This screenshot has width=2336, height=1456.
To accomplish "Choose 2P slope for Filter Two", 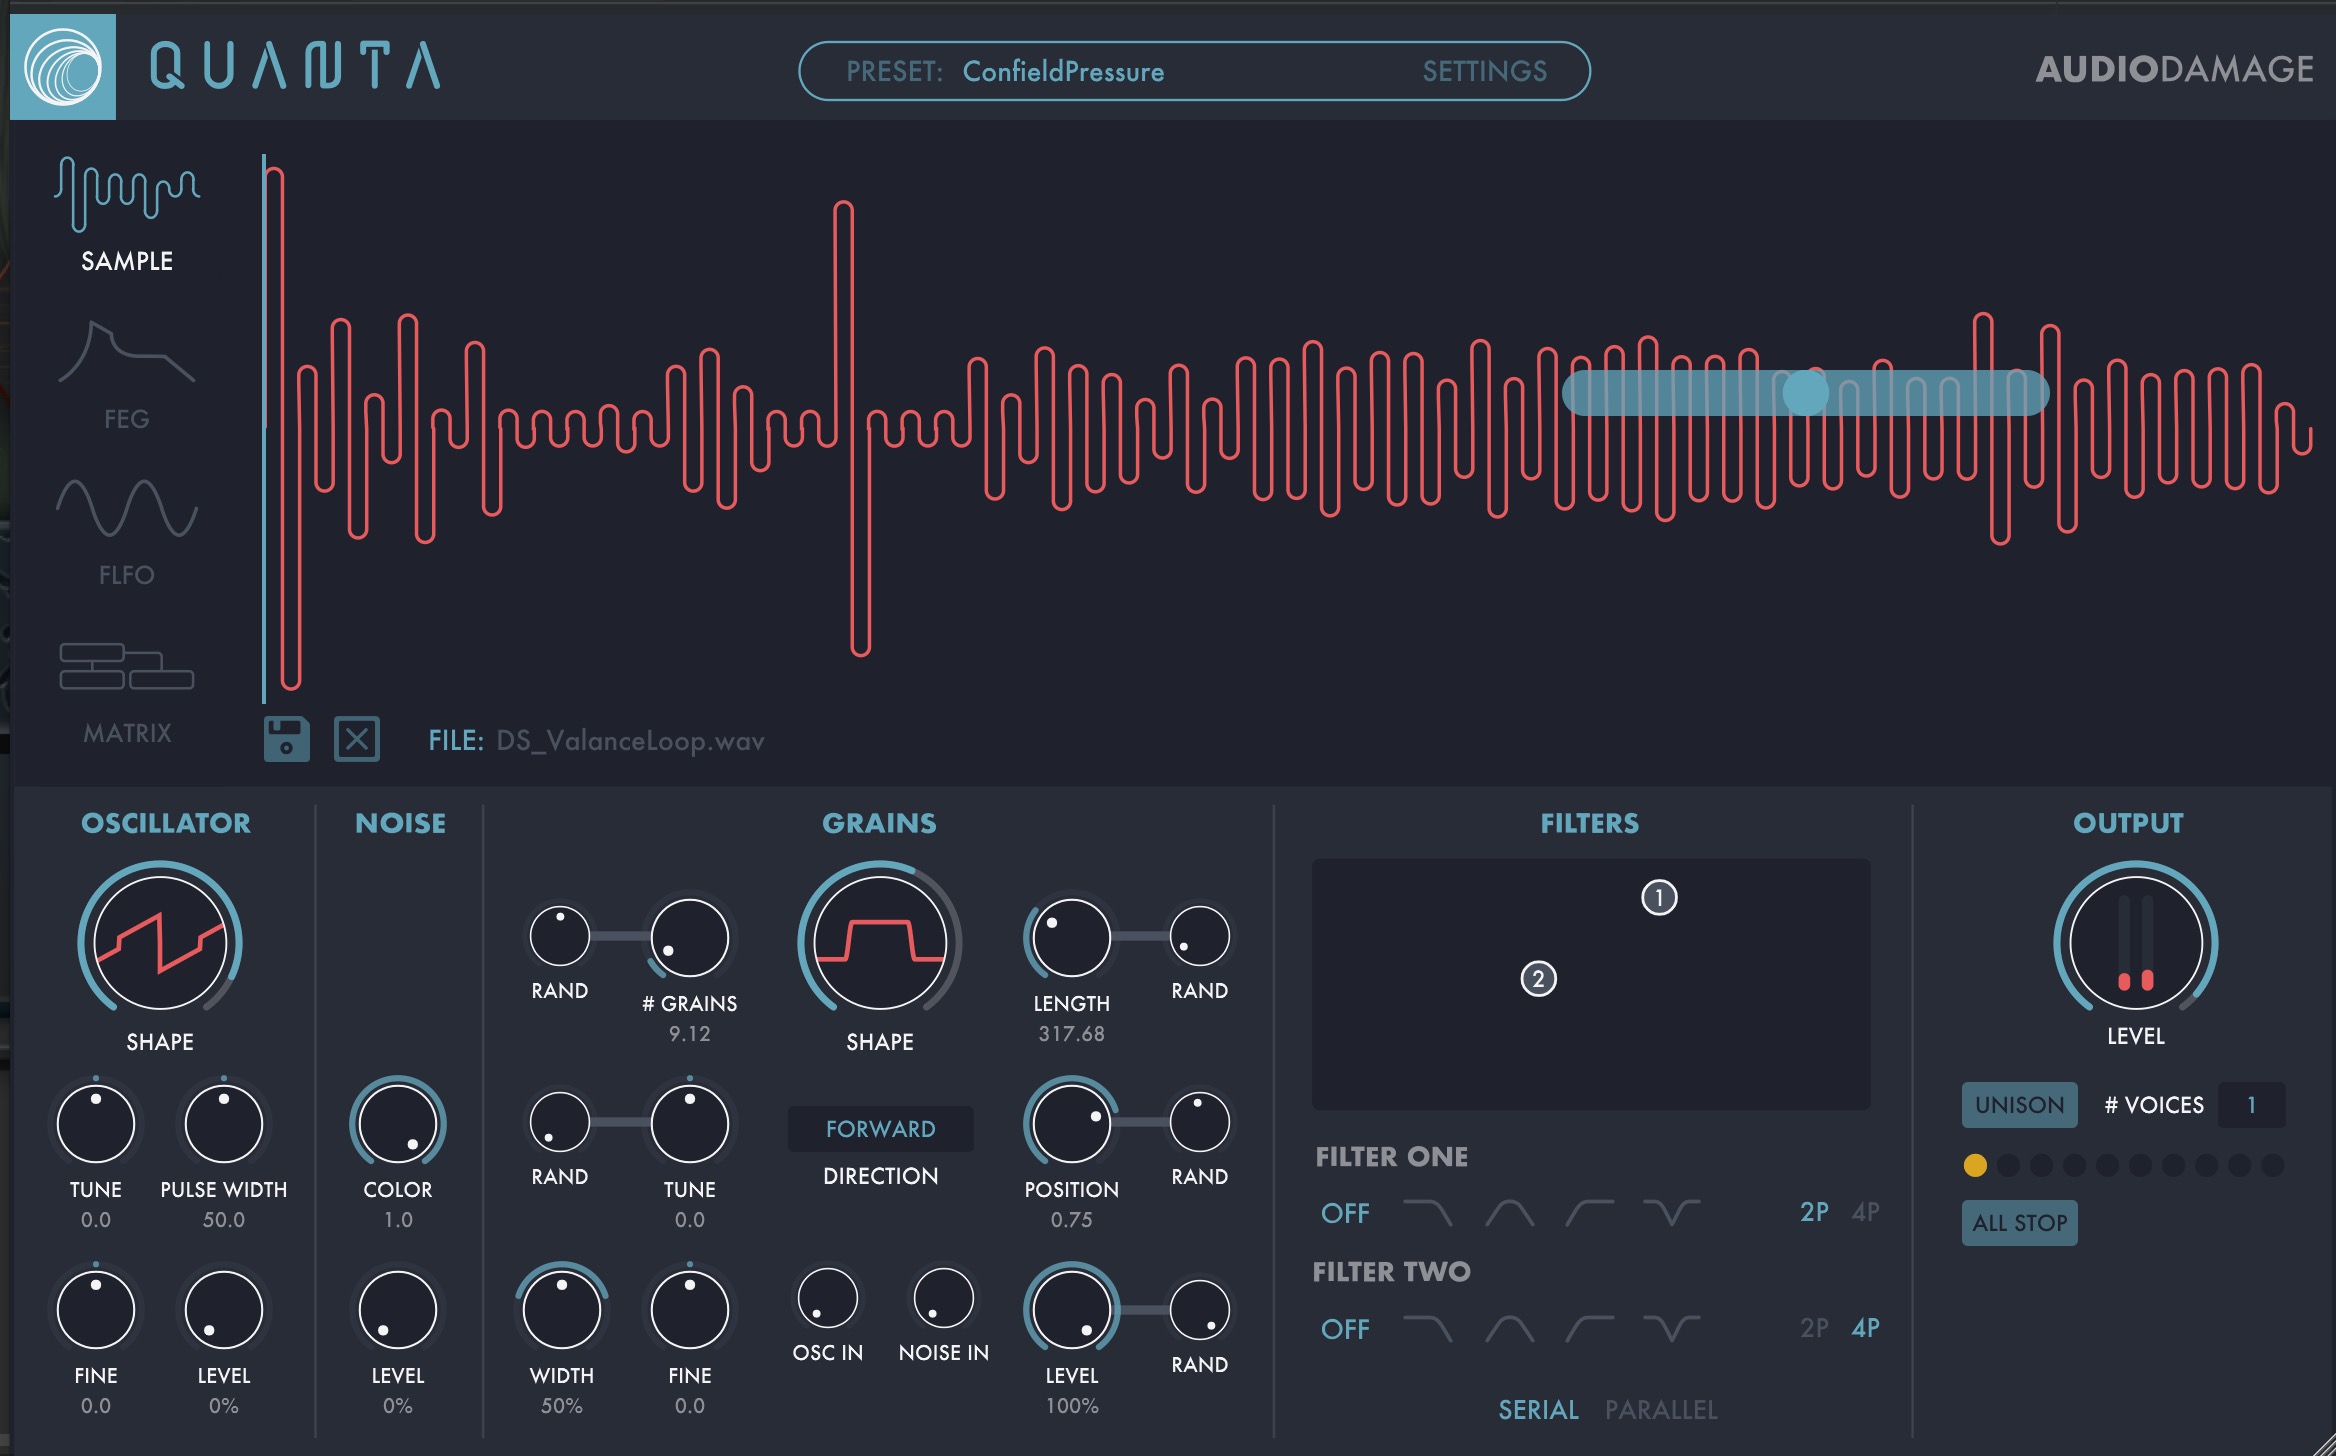I will point(1814,1328).
